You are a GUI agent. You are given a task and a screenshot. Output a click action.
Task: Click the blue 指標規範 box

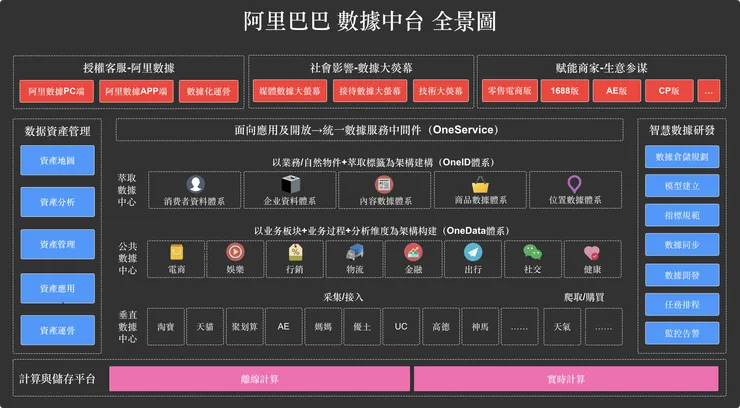pos(682,215)
